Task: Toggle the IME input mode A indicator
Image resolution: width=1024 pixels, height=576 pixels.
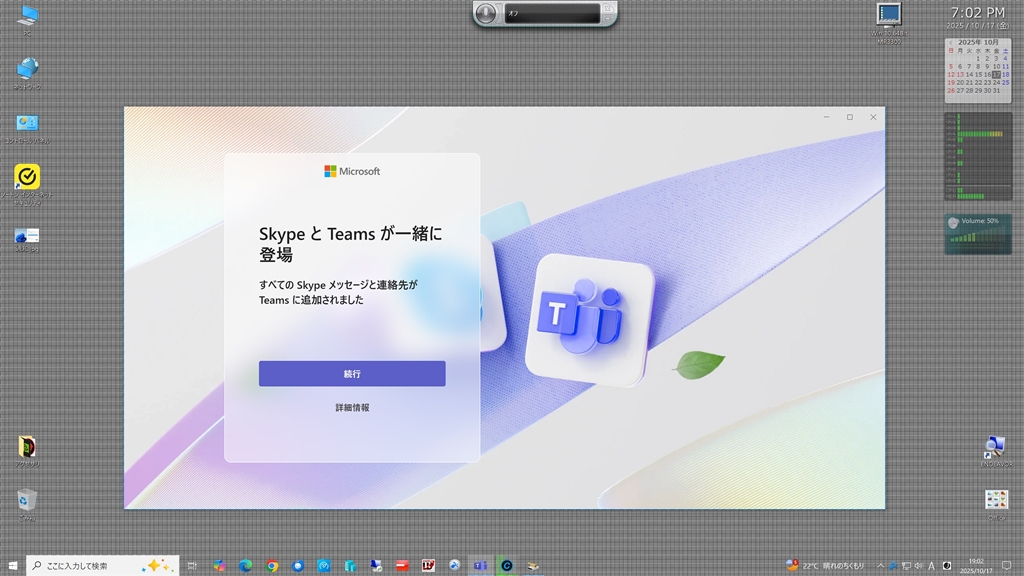Action: pos(931,566)
